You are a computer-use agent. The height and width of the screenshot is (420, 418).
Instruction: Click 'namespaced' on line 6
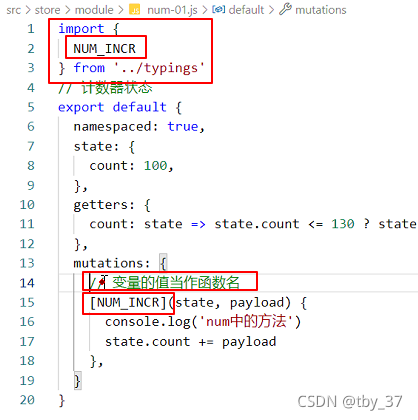click(113, 127)
